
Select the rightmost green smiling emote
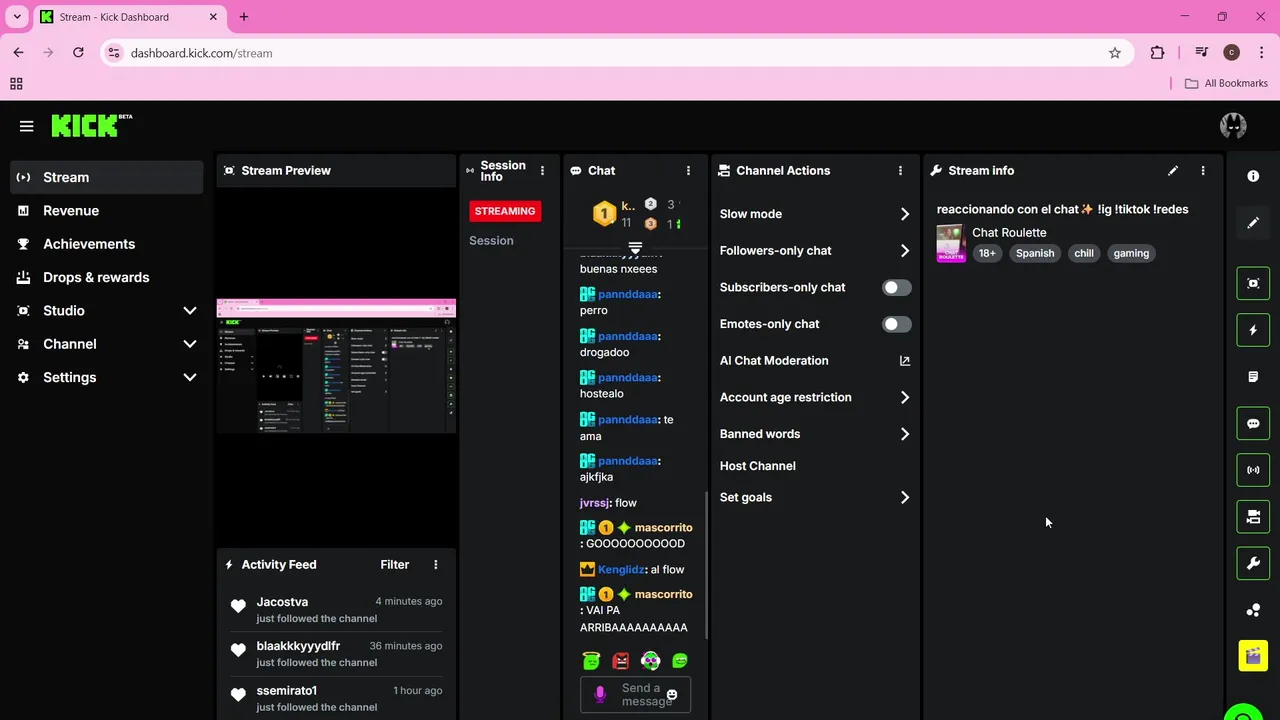pos(681,661)
